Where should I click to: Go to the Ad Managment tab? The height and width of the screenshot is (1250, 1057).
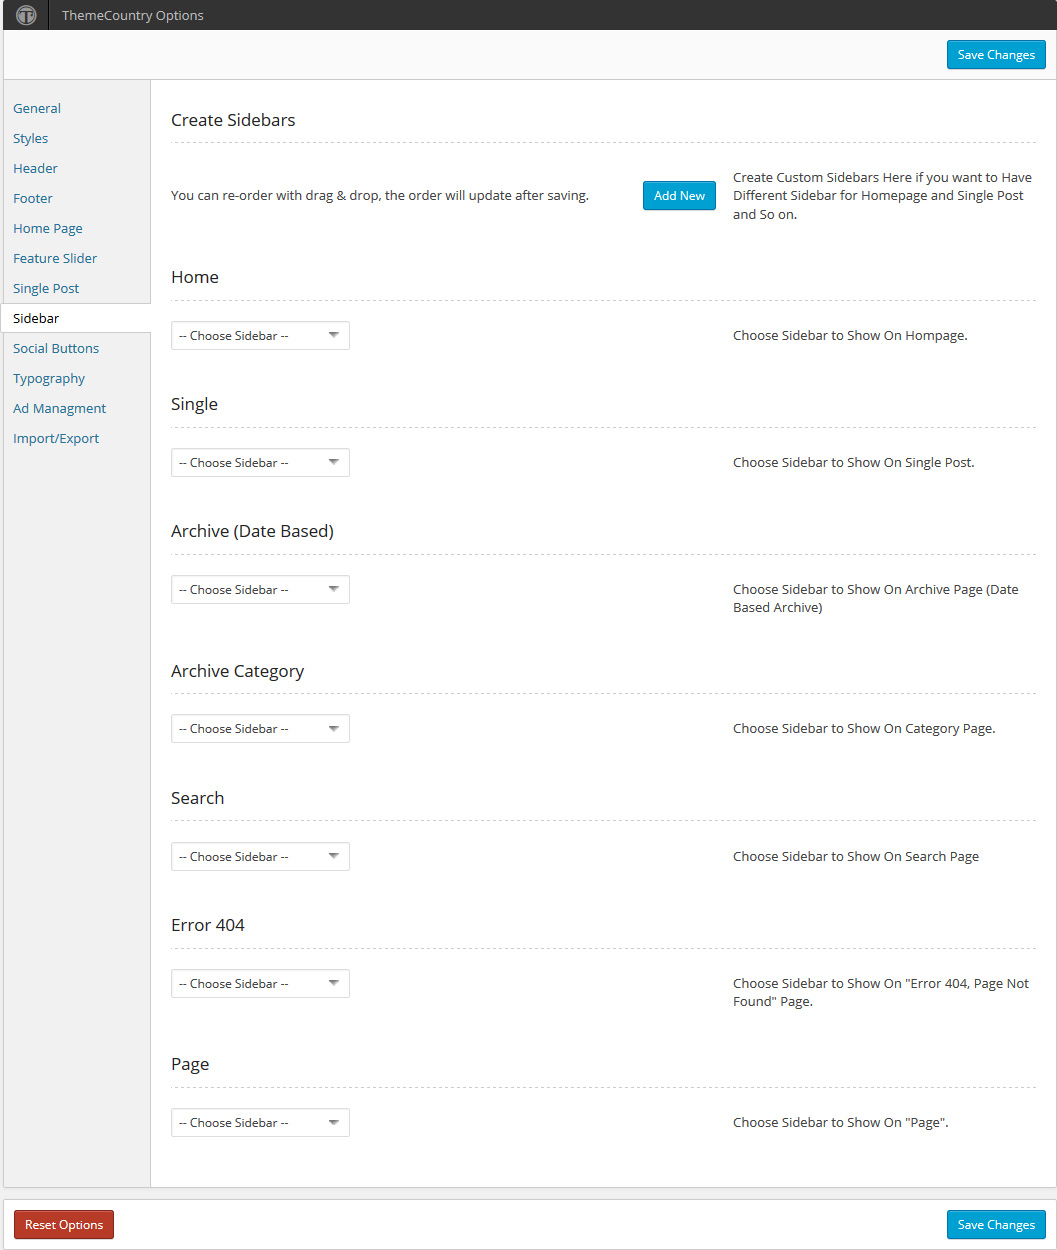(x=59, y=408)
